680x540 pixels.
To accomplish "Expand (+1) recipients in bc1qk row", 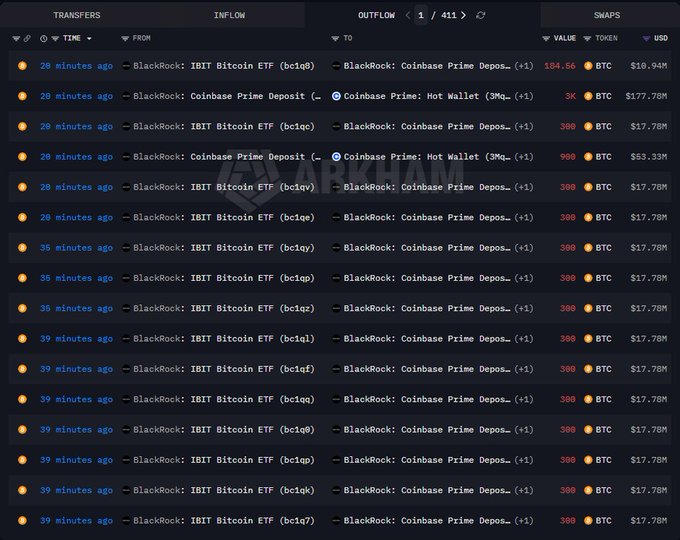I will point(524,490).
